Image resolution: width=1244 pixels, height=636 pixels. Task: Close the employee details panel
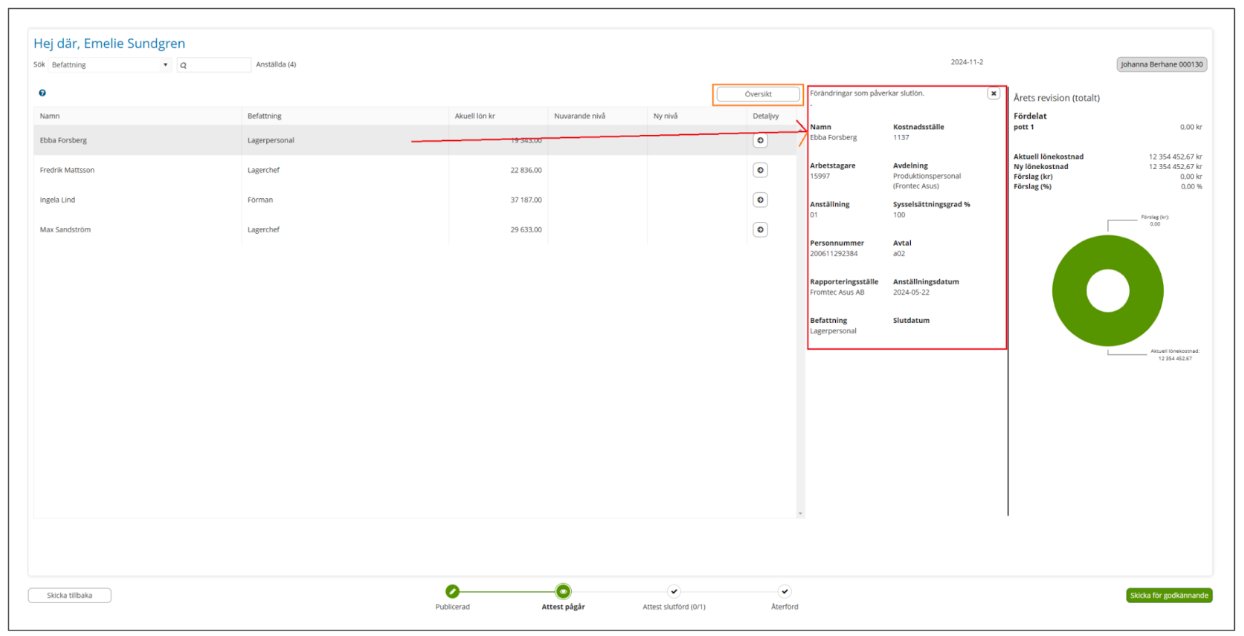993,93
